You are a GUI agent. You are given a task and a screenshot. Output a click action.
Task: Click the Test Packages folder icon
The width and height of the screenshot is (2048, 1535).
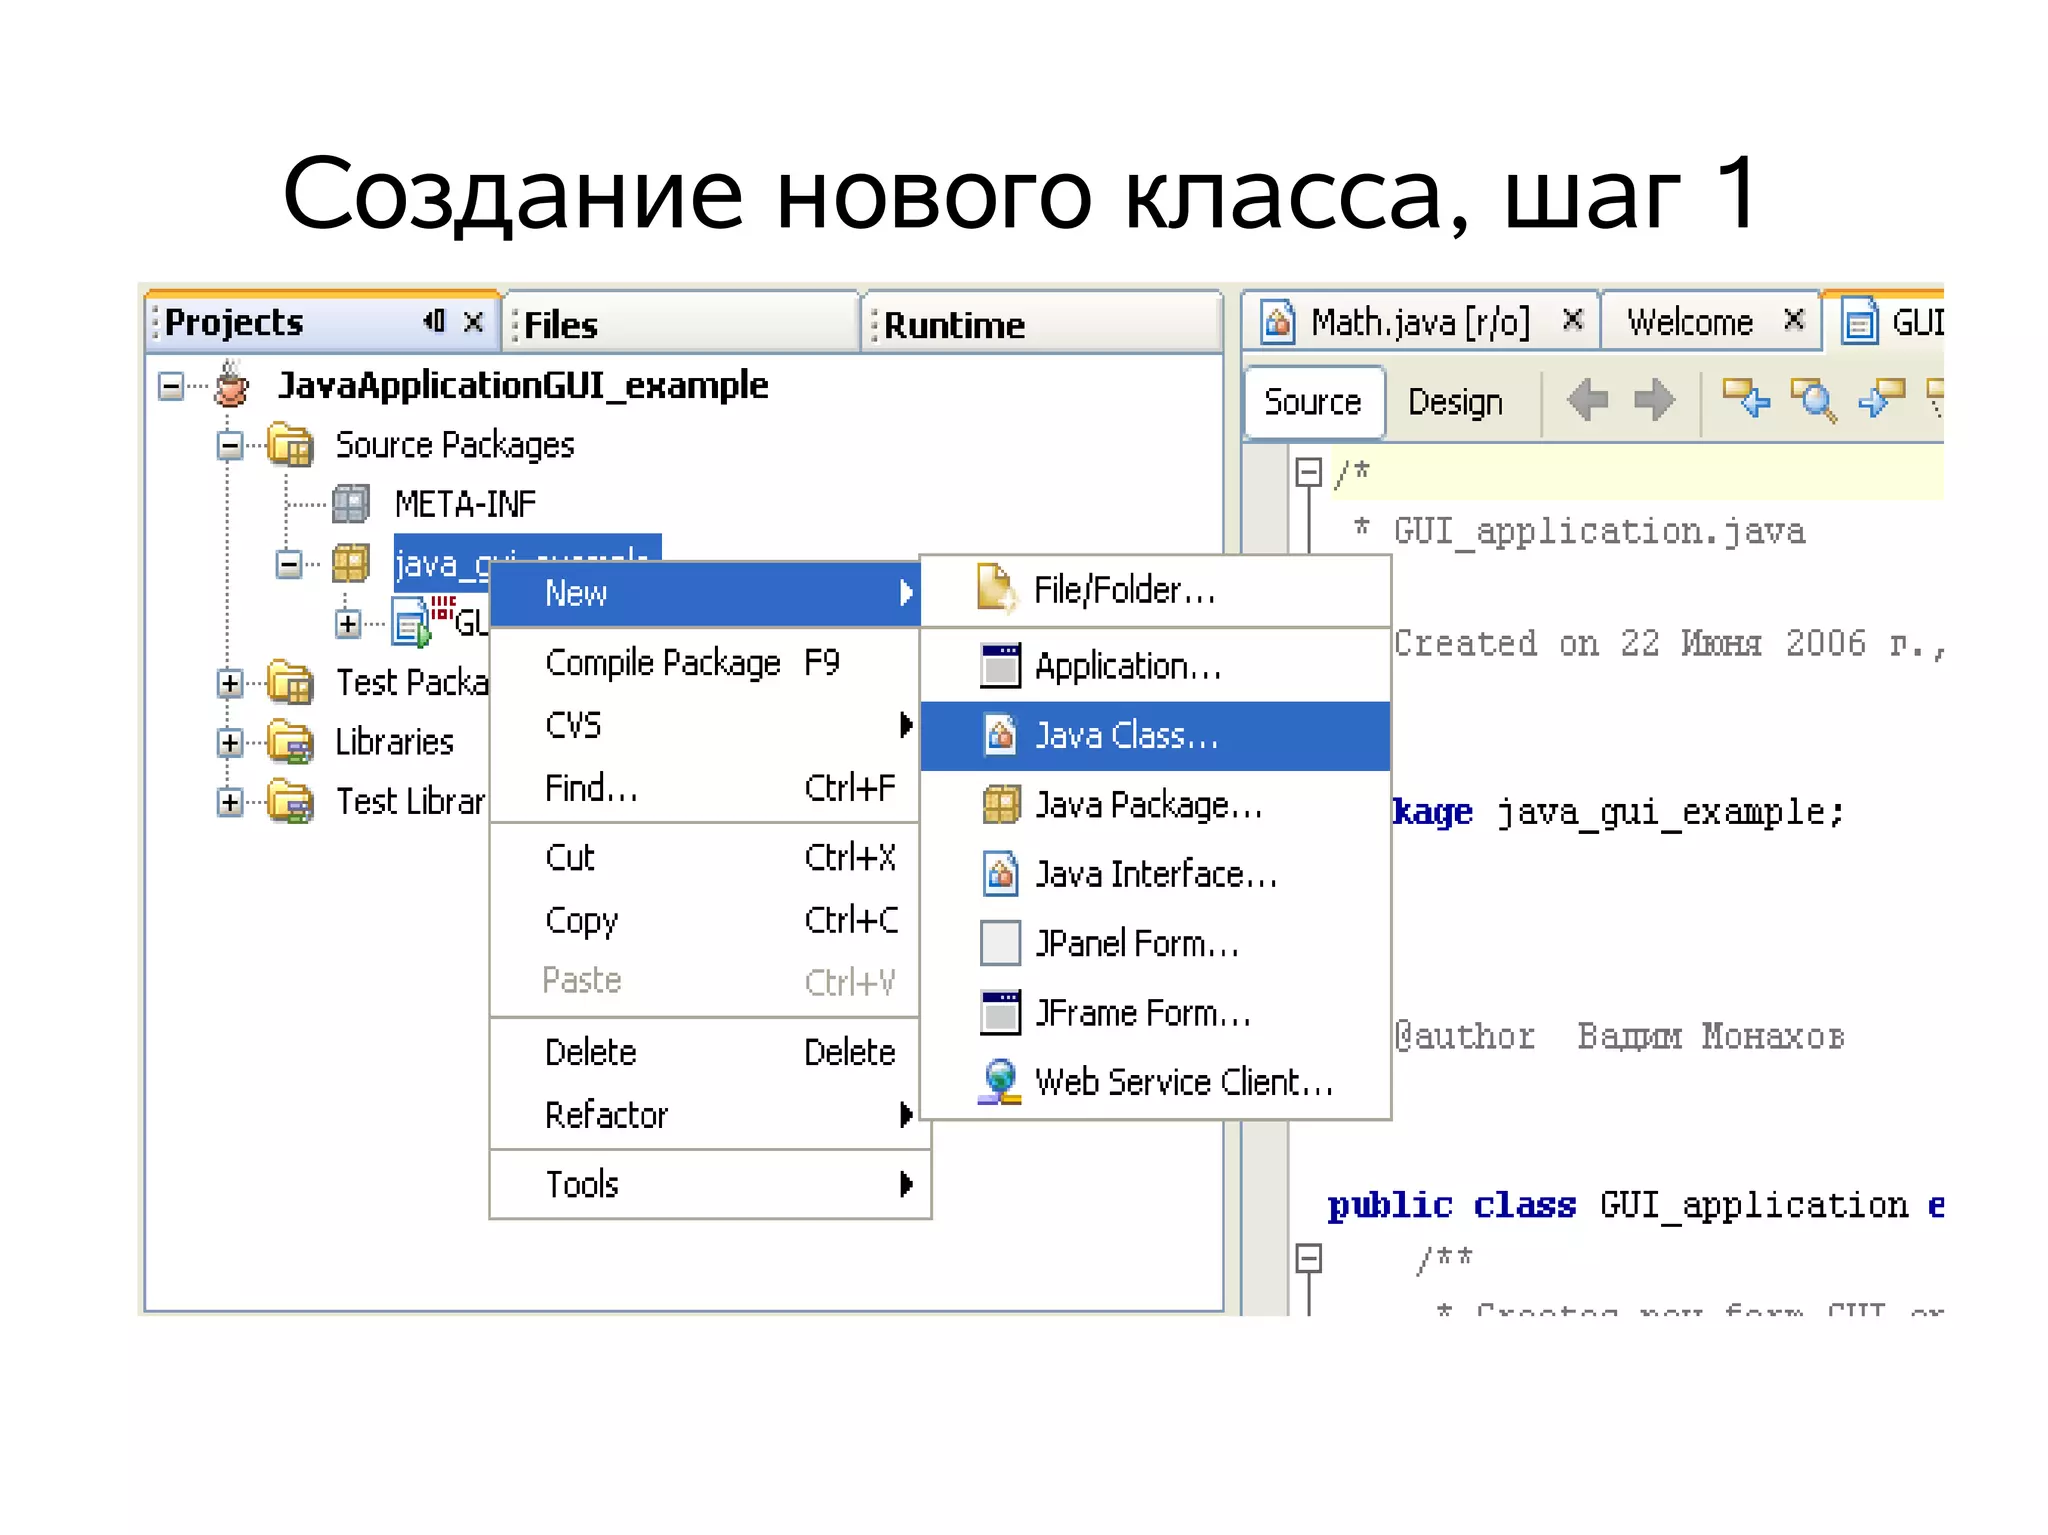tap(290, 682)
